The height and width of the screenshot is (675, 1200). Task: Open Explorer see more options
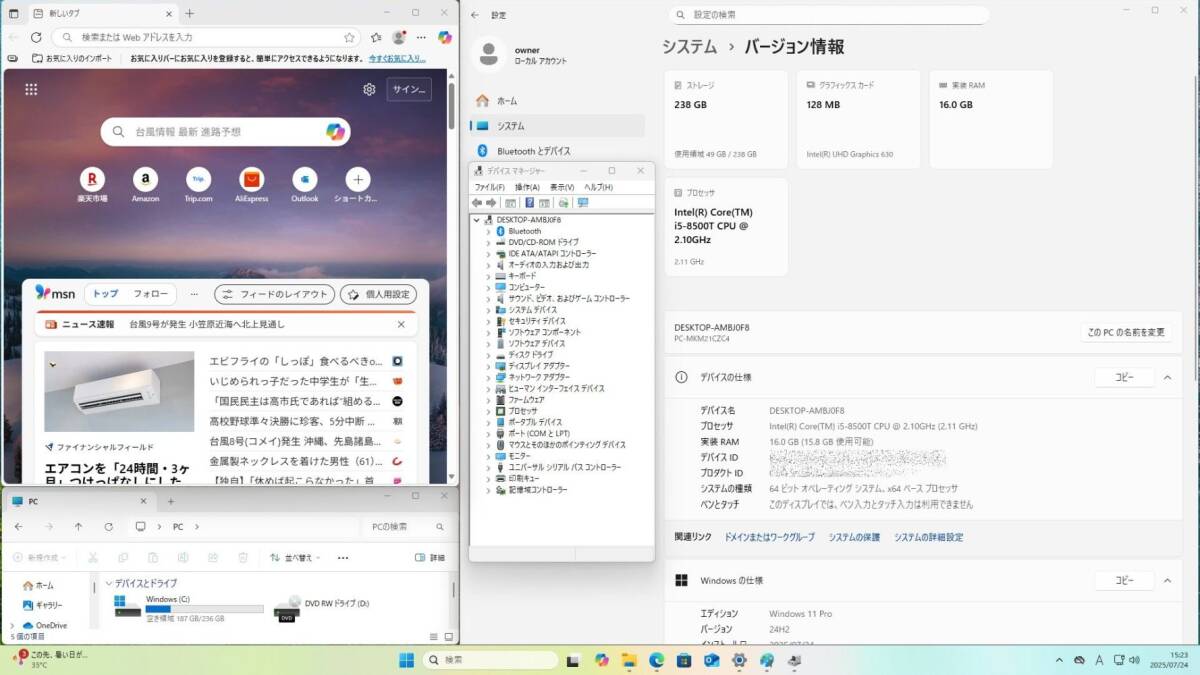click(x=343, y=558)
